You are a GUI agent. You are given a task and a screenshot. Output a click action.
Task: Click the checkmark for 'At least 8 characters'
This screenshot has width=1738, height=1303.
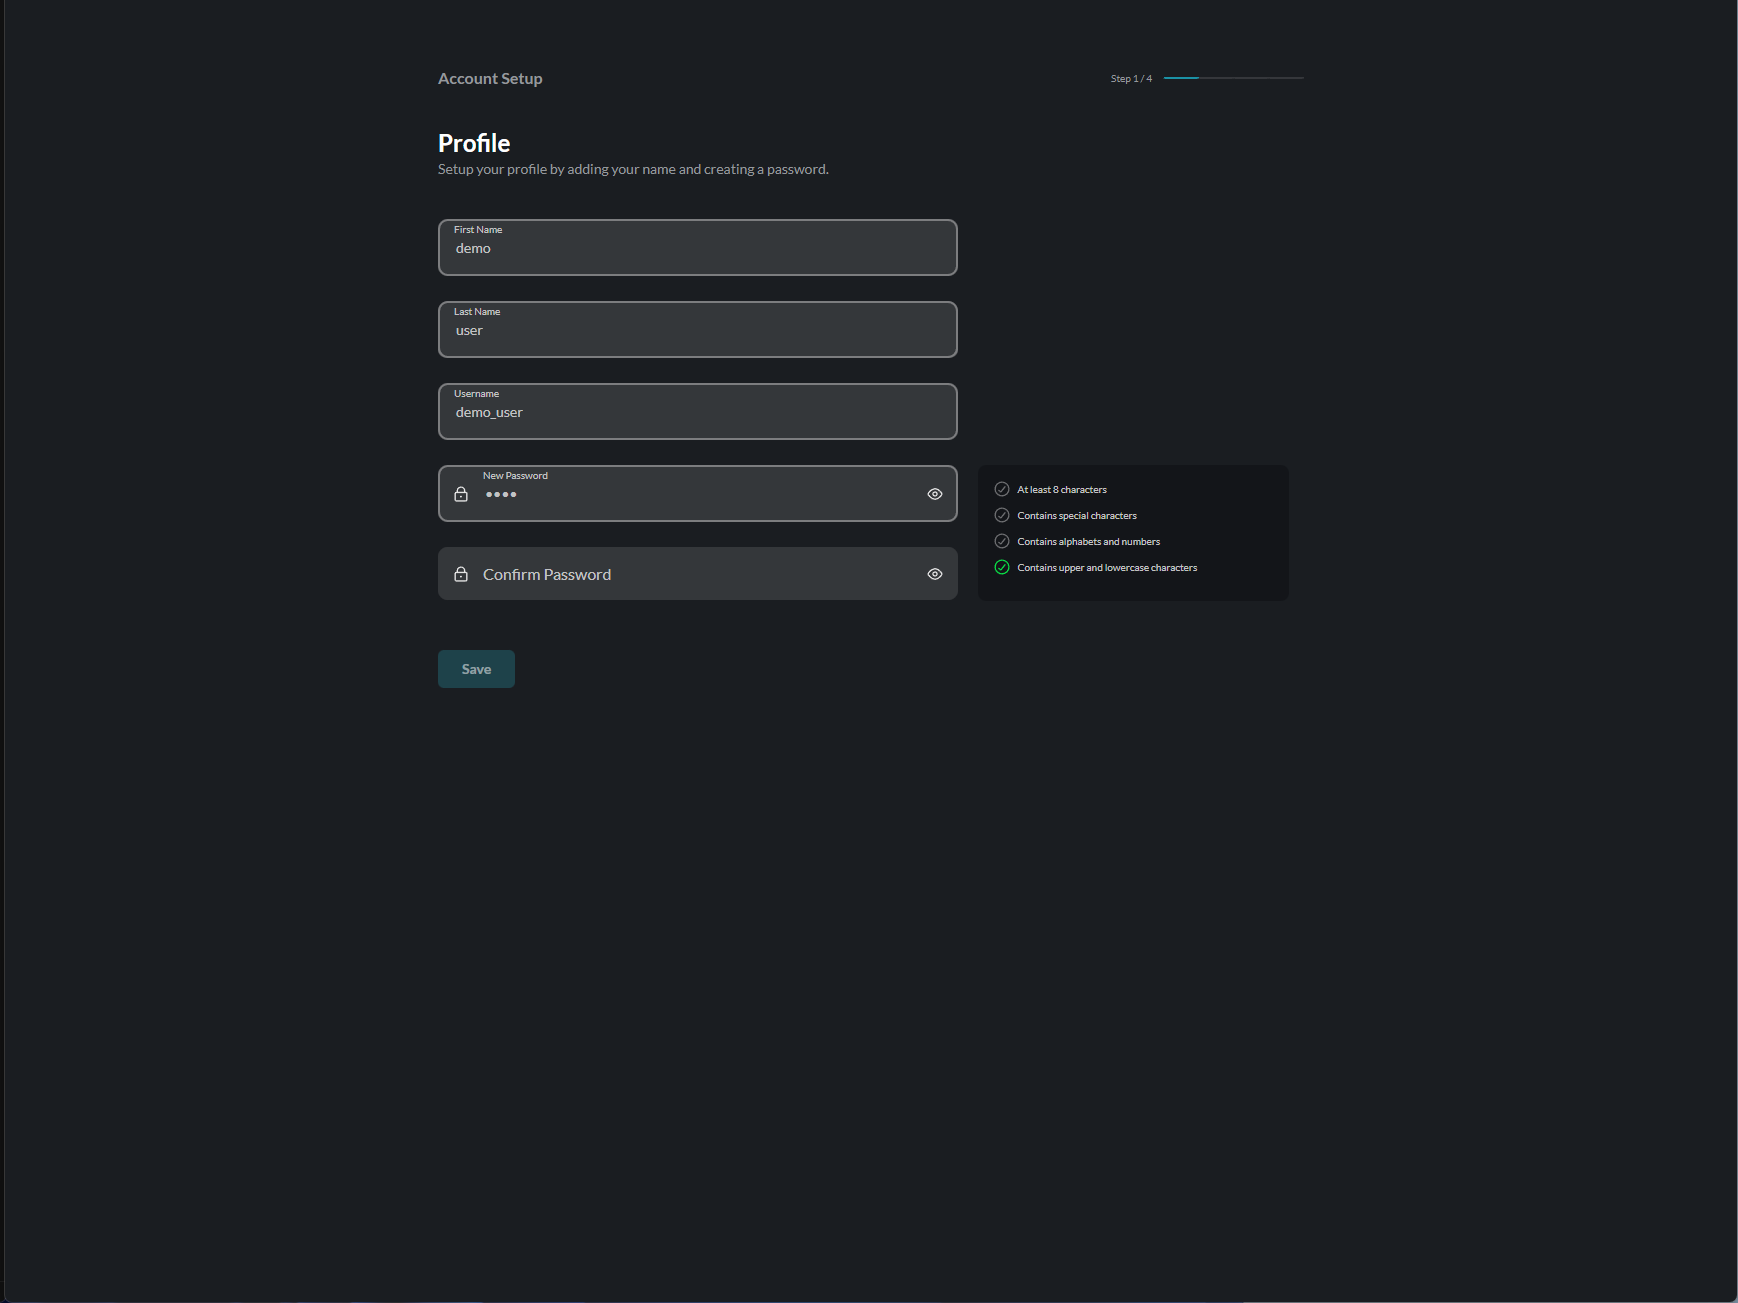click(1002, 489)
